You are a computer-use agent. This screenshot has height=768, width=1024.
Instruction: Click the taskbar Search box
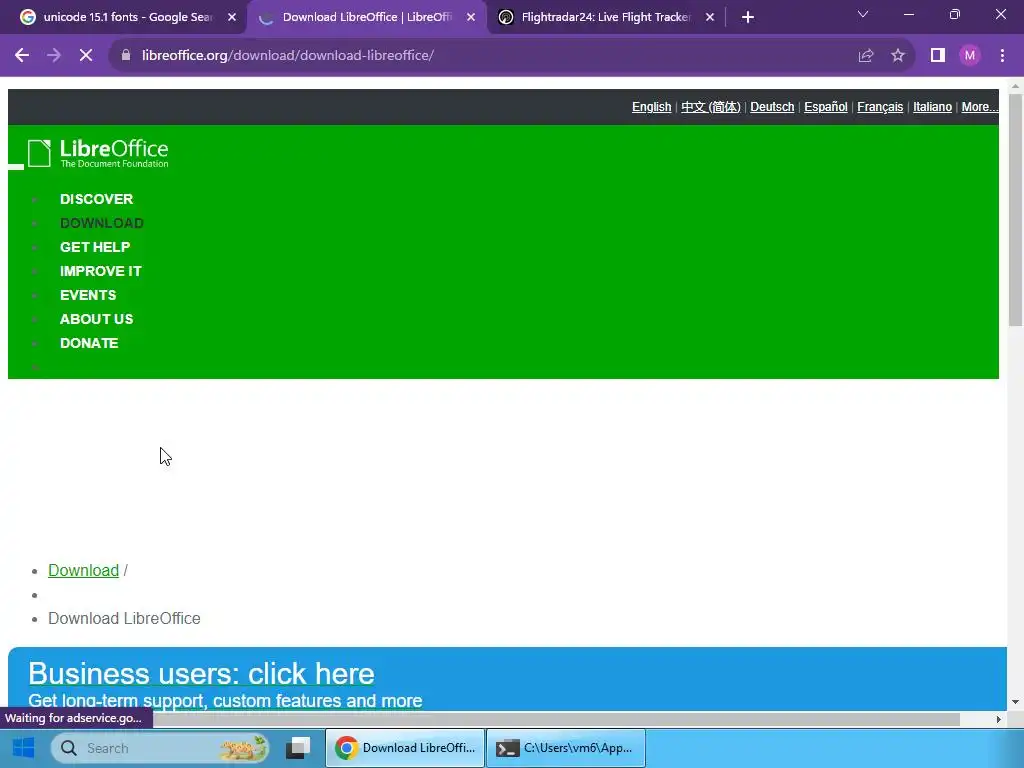(x=160, y=748)
